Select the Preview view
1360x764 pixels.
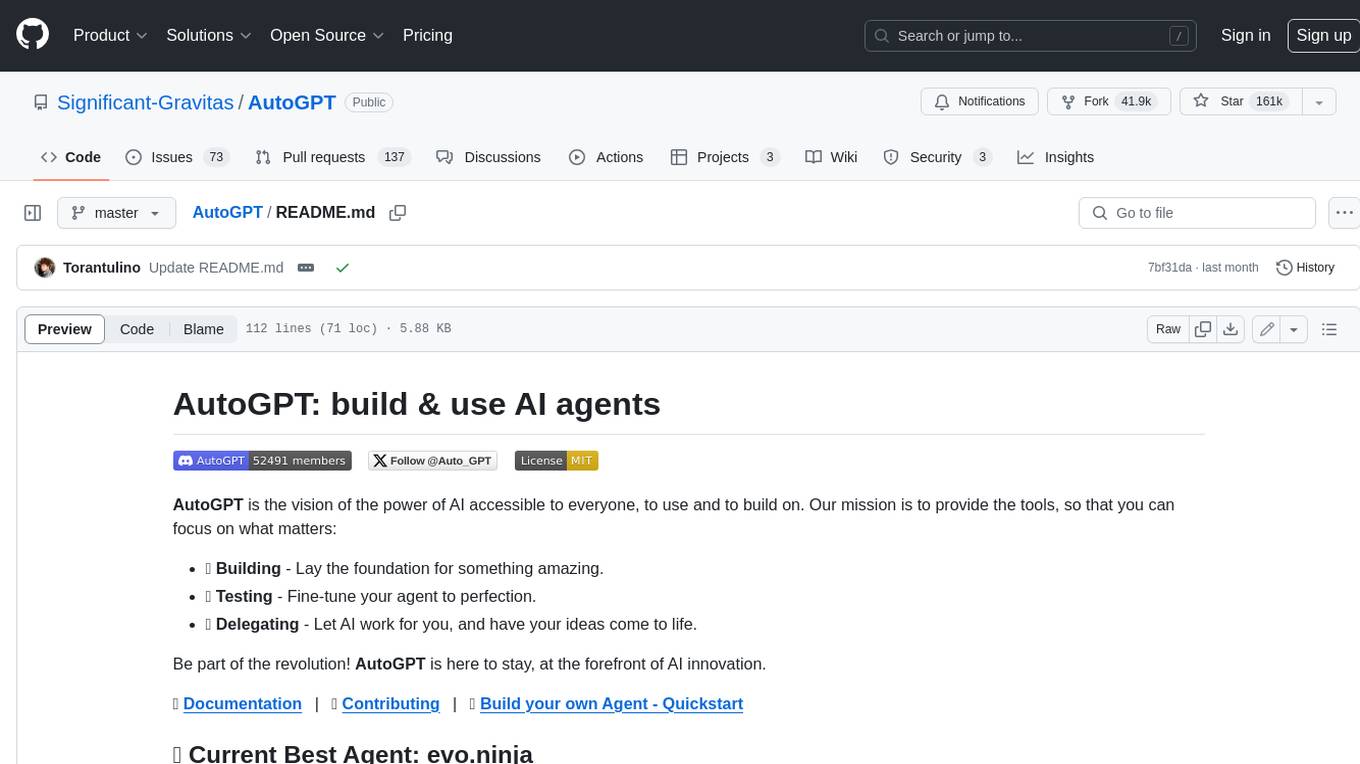pos(64,329)
